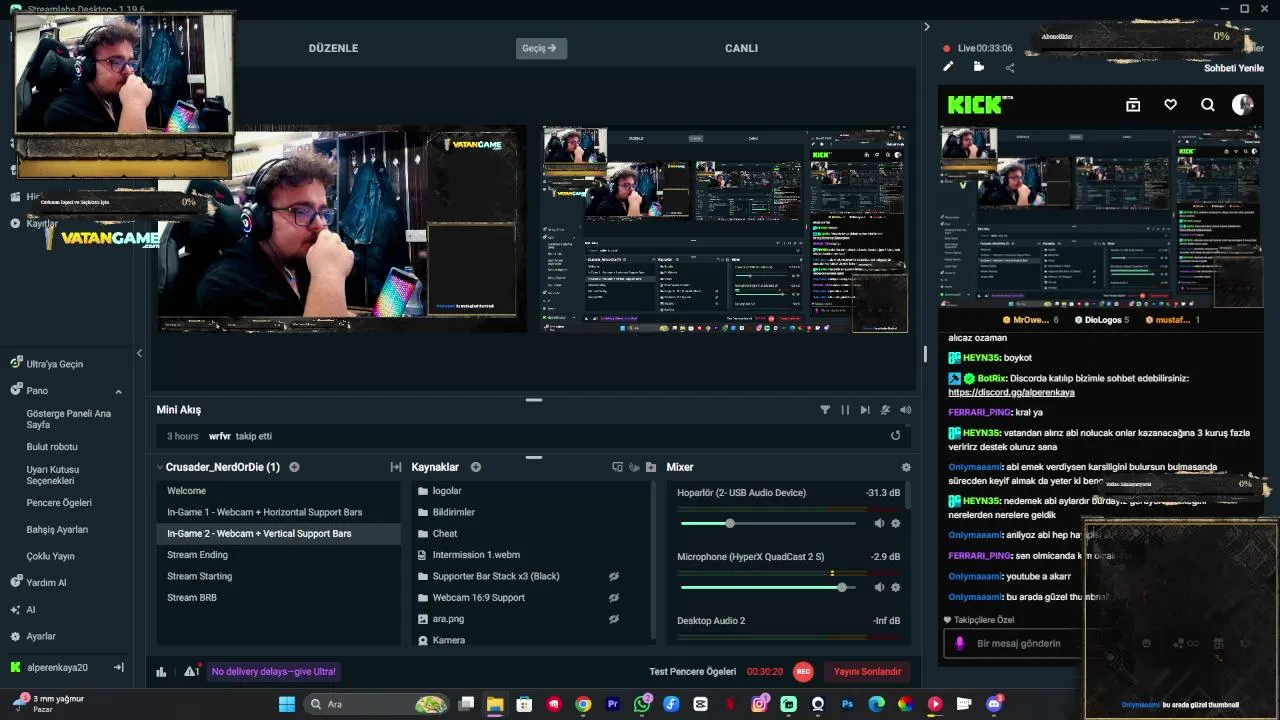Open Uyarı Kutusu Seçenekleri
The image size is (1280, 720).
point(52,475)
